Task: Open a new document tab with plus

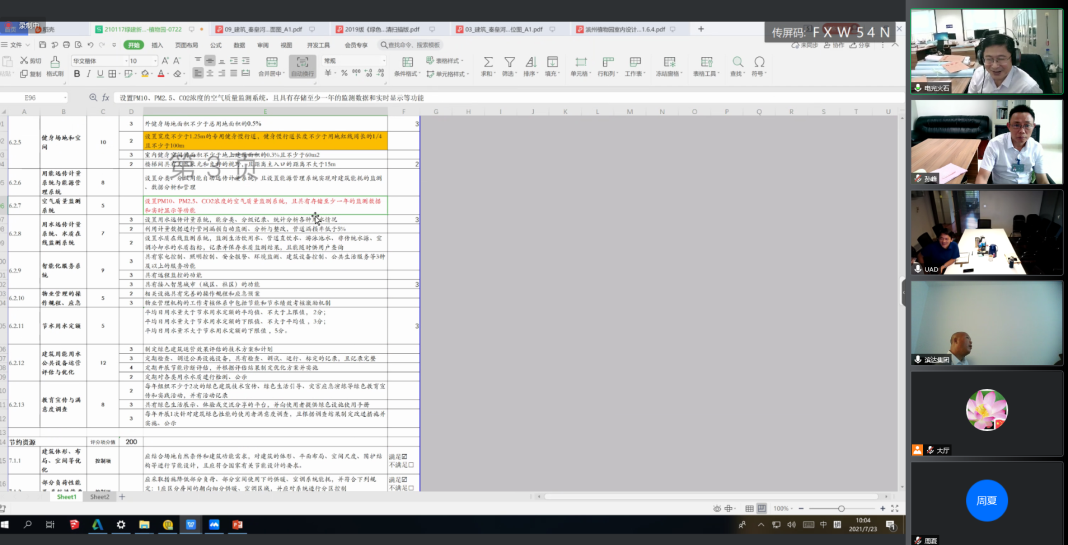Action: click(x=701, y=29)
